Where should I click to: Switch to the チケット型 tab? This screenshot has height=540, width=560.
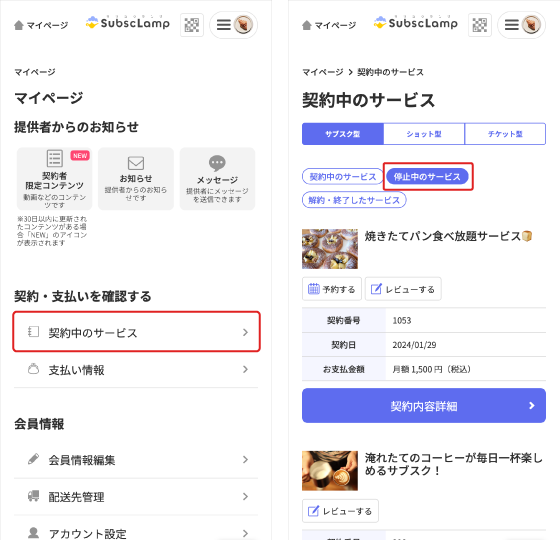(505, 134)
